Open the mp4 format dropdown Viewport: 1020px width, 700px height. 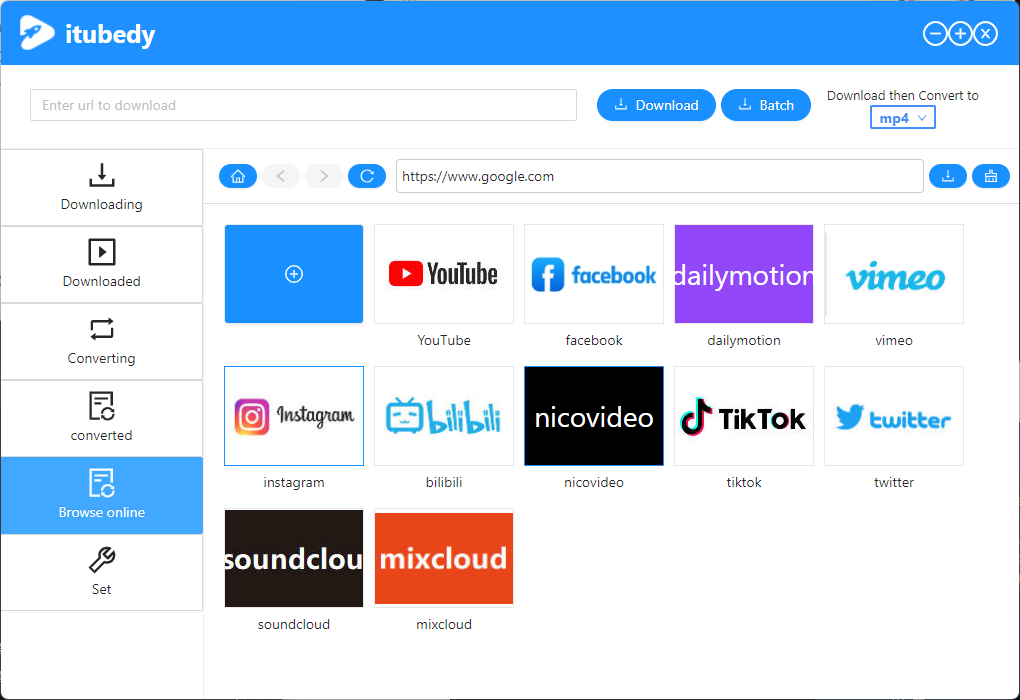pos(902,117)
